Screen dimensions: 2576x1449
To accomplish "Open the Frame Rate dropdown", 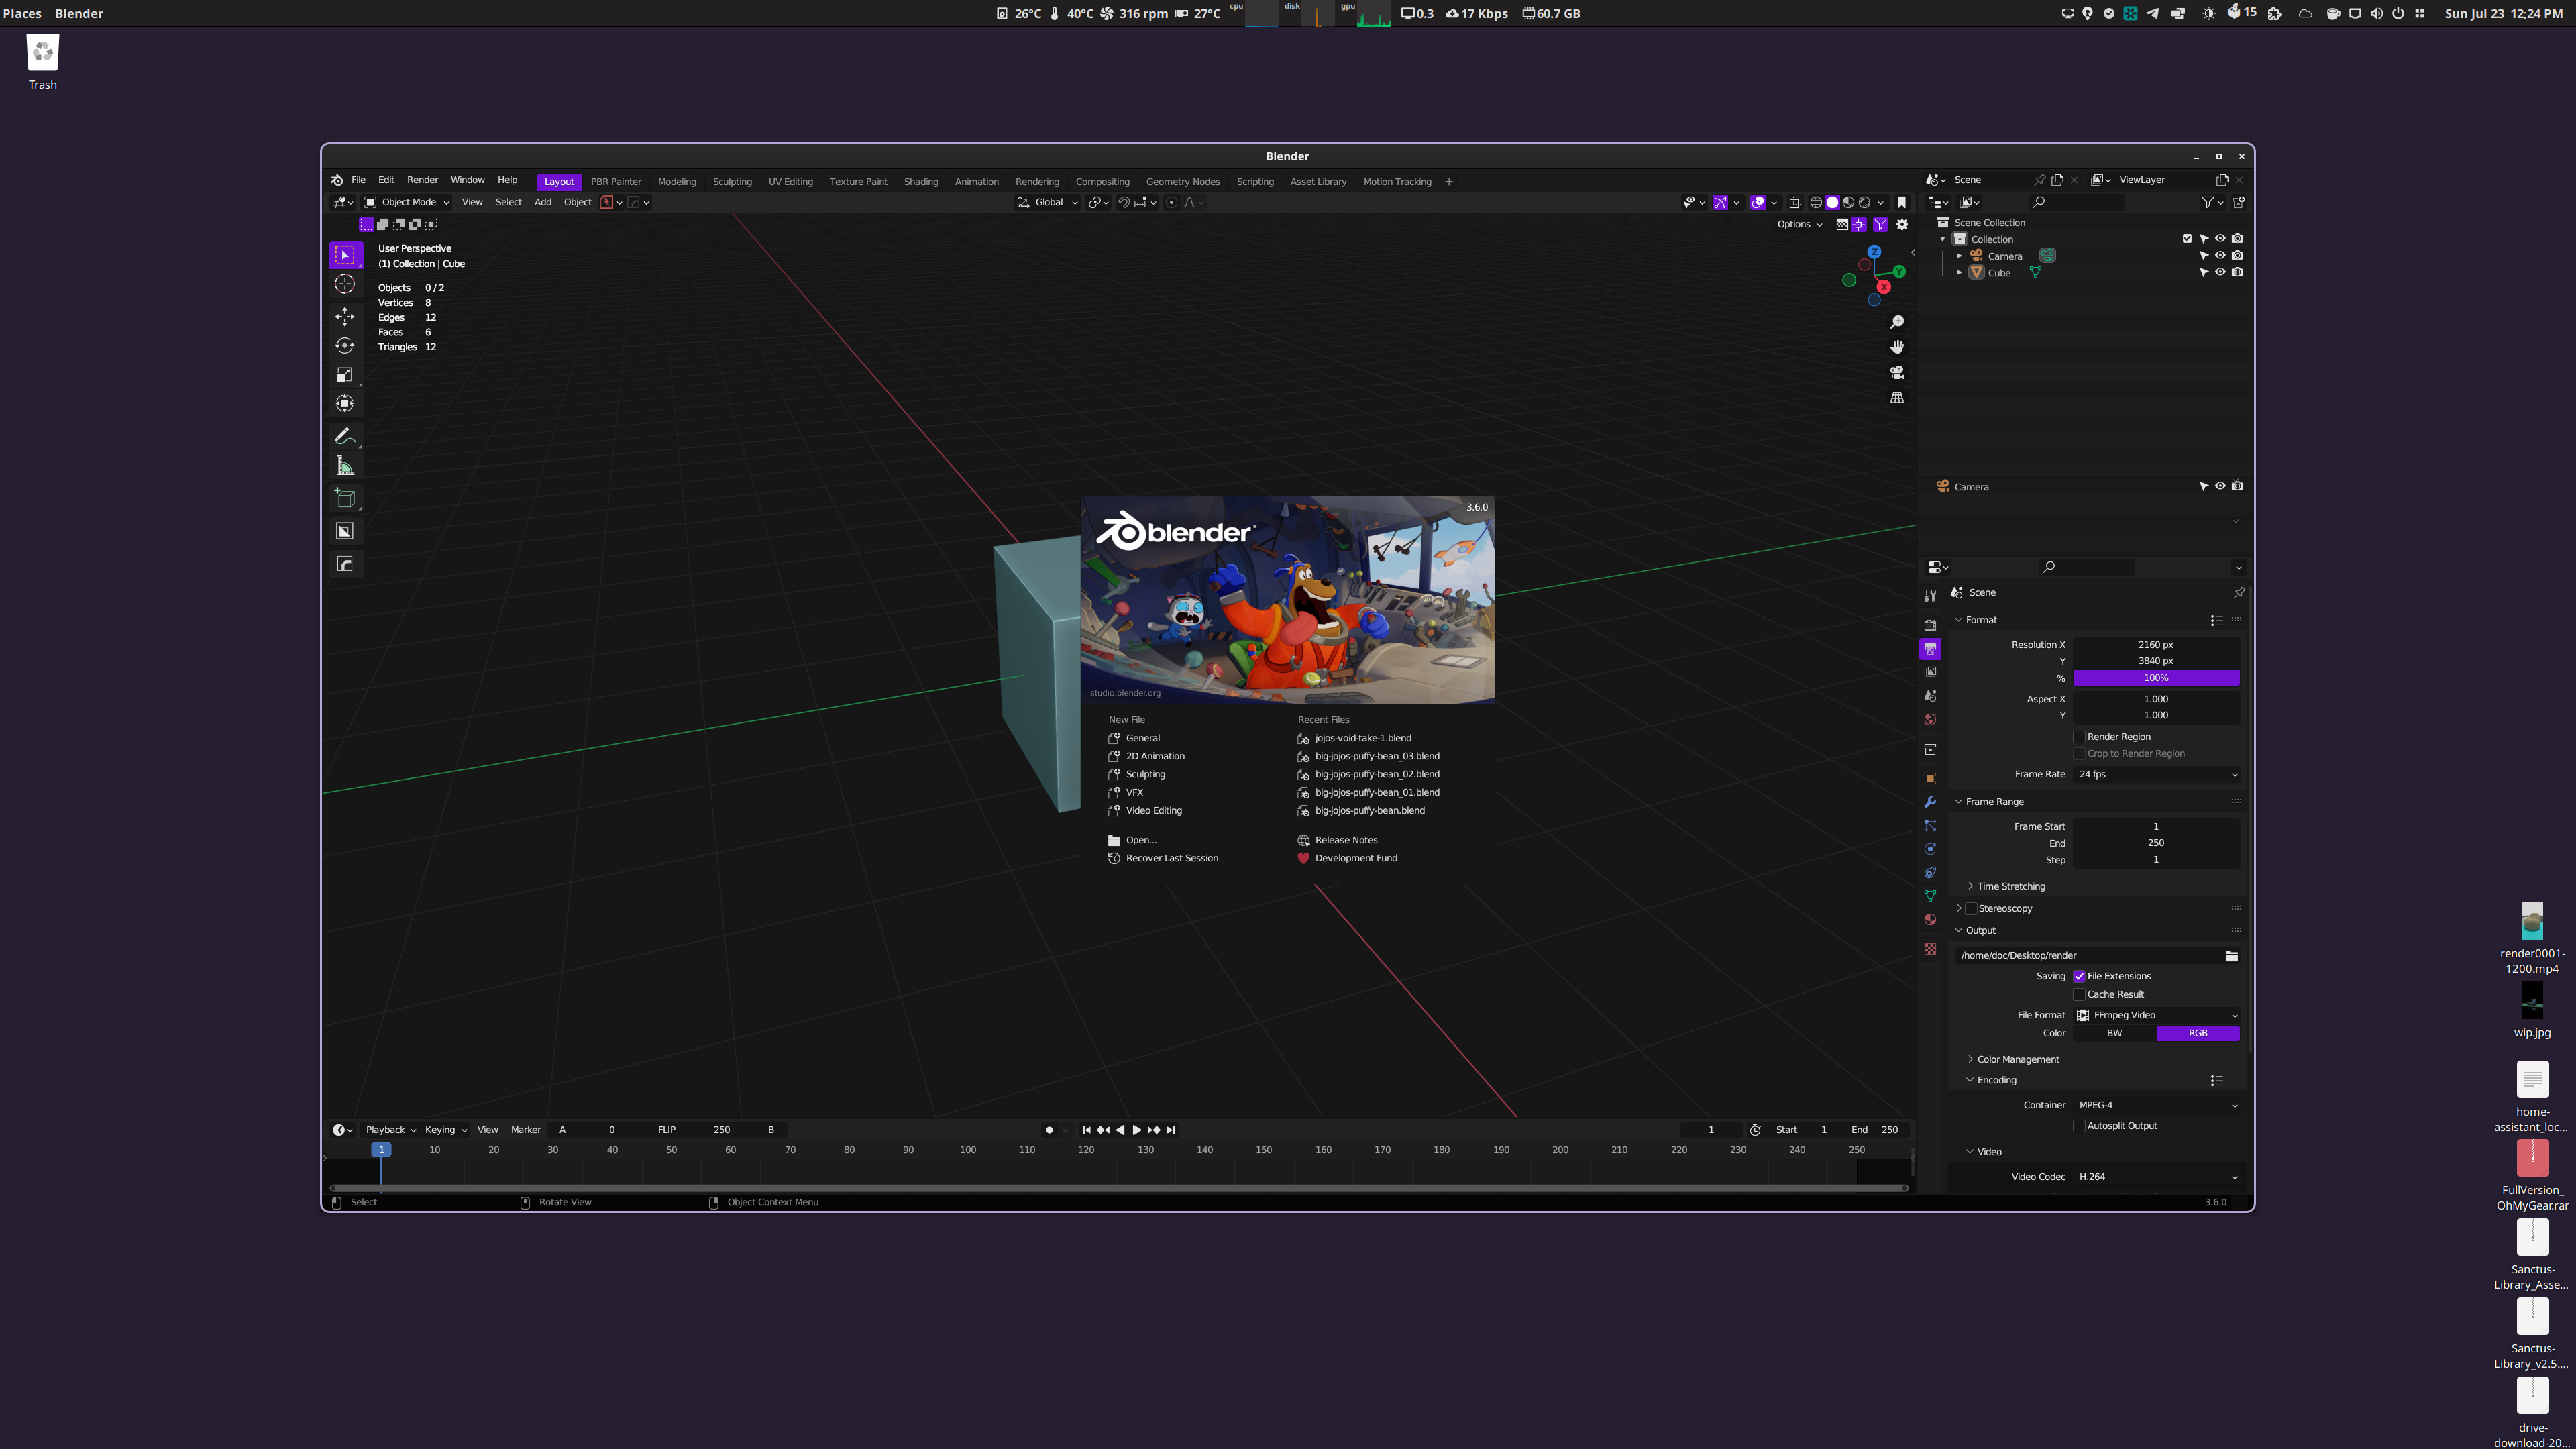I will pyautogui.click(x=2156, y=774).
